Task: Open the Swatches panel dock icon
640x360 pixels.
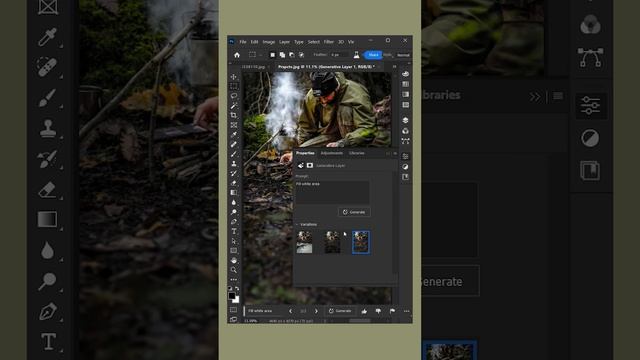Action: tap(405, 84)
